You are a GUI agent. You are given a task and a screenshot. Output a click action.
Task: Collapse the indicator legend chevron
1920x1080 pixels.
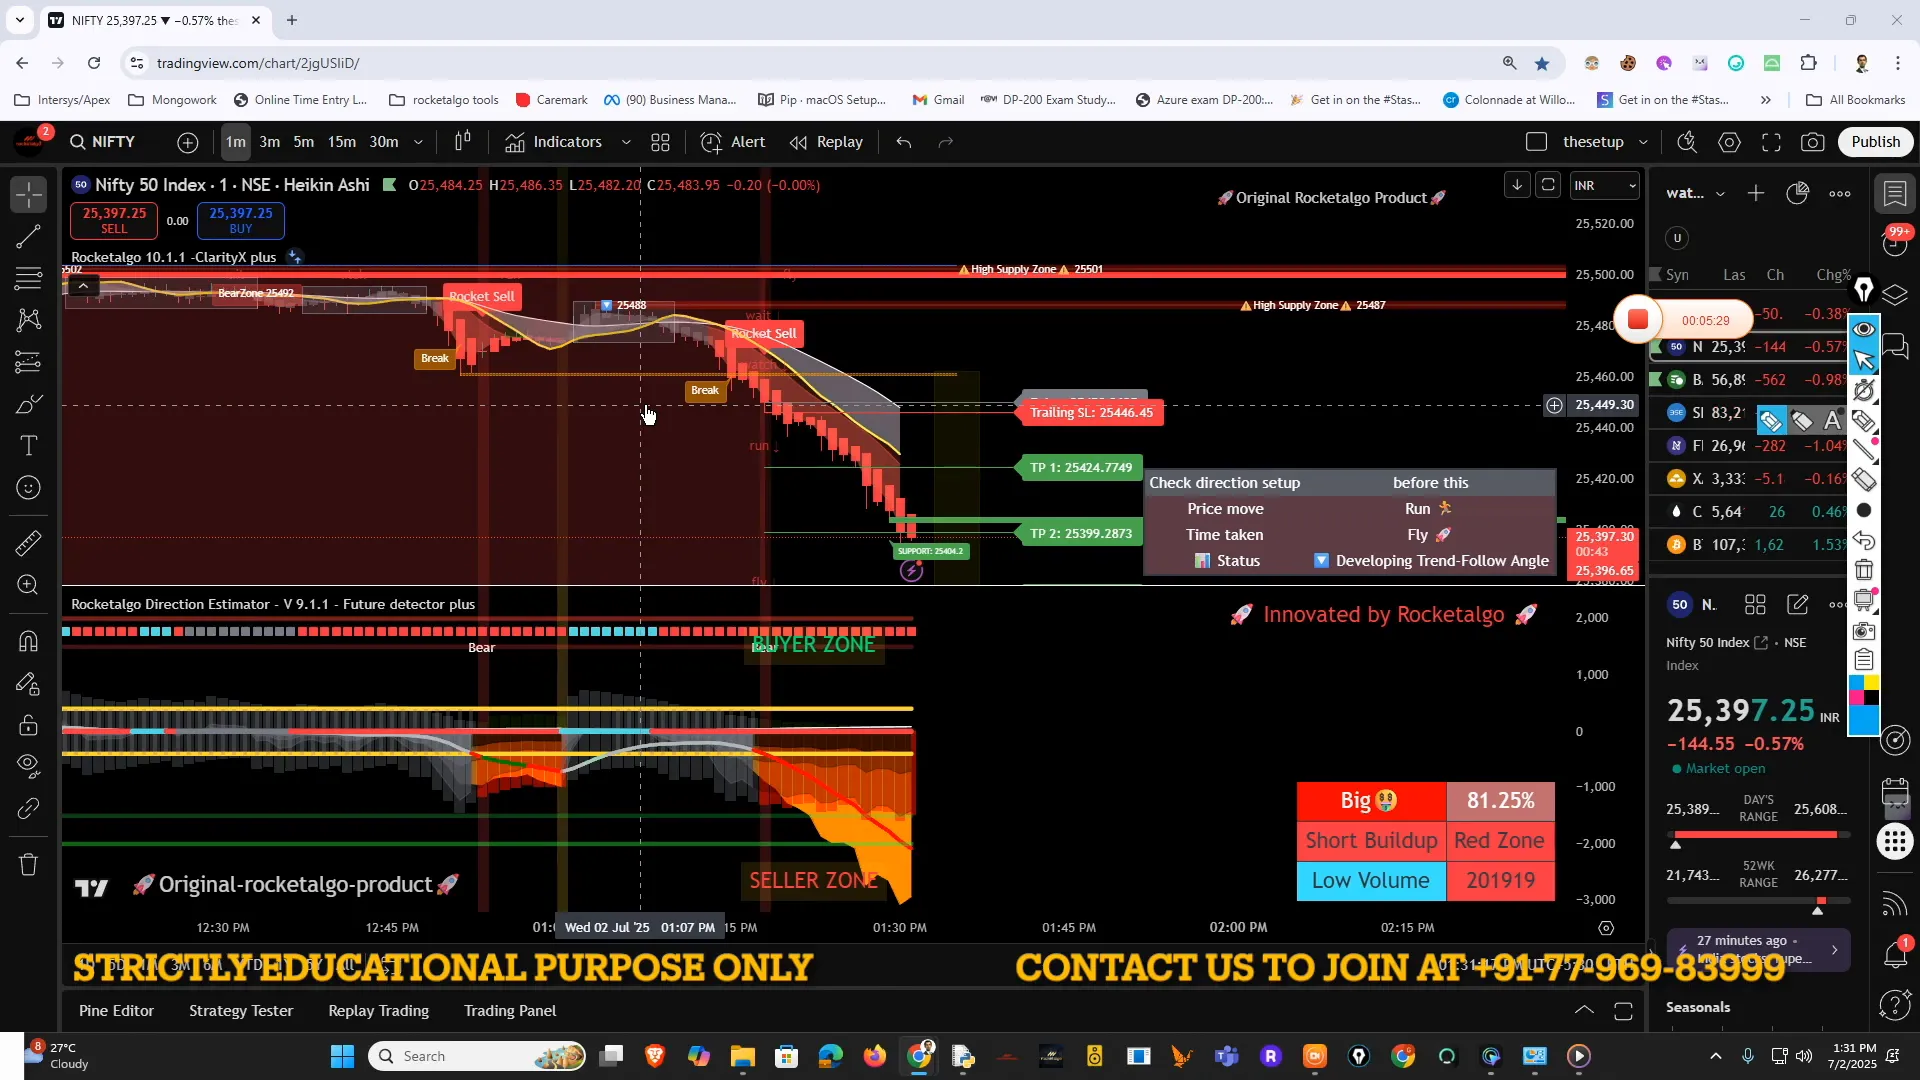point(84,286)
